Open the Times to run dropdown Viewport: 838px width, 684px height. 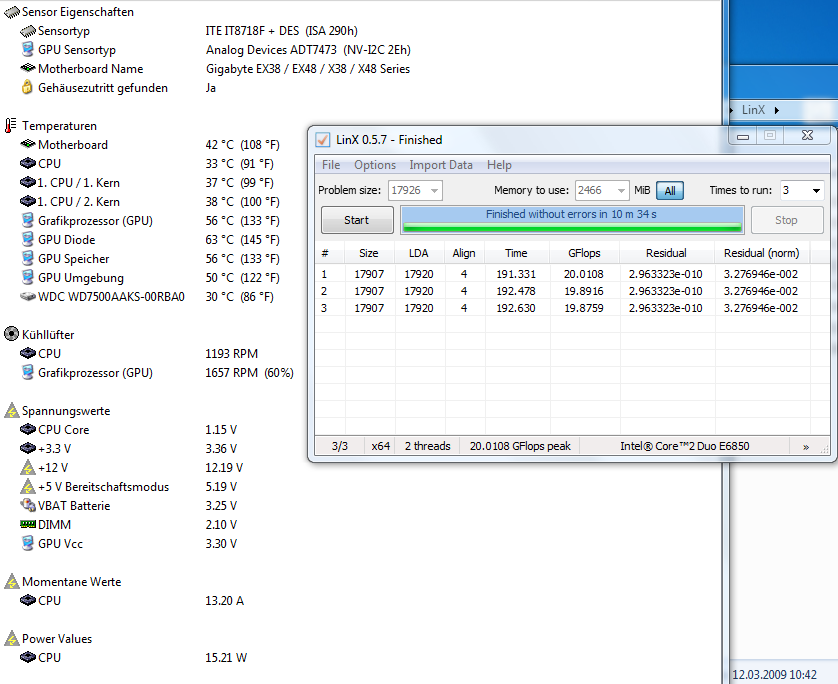(x=816, y=190)
